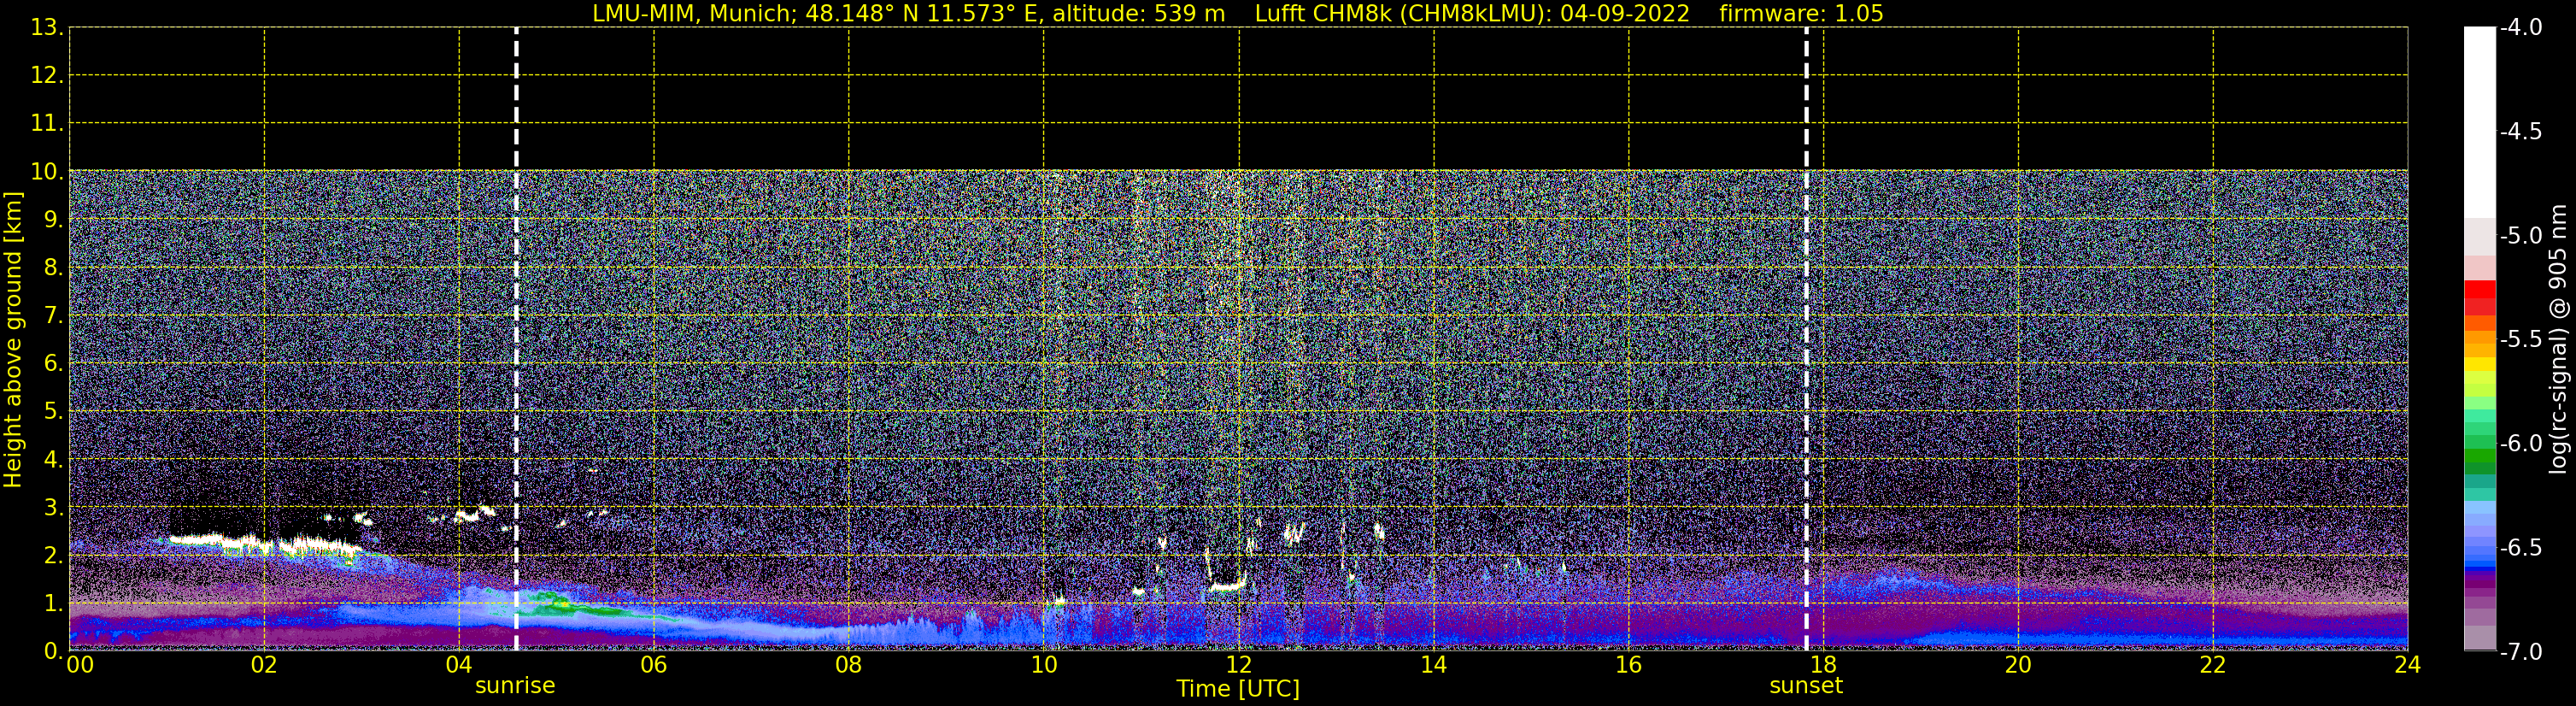Click the dashed white sunrise marker line
Image resolution: width=2576 pixels, height=706 pixels.
(516, 339)
